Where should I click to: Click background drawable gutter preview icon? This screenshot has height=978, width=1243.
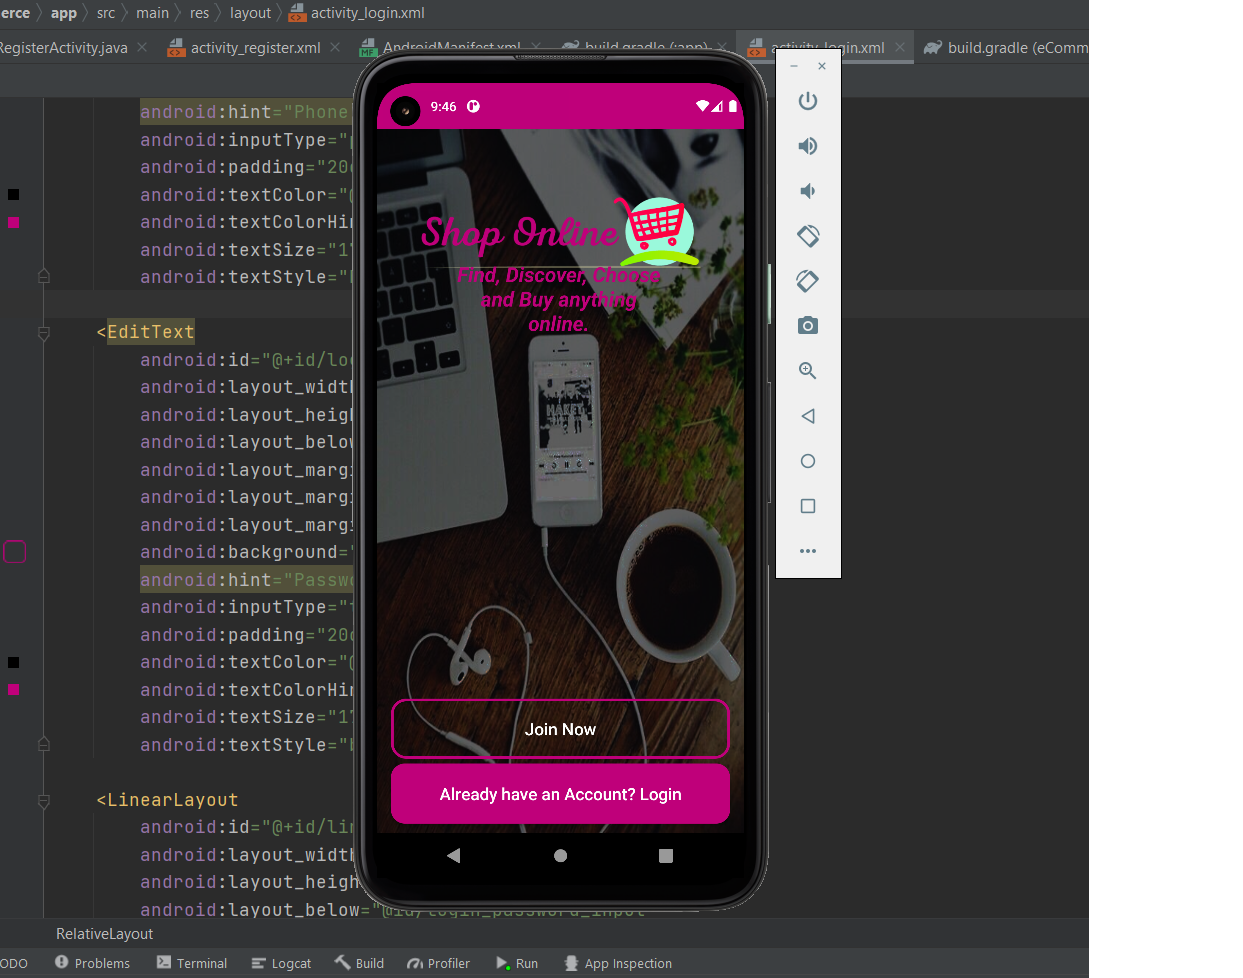[15, 552]
